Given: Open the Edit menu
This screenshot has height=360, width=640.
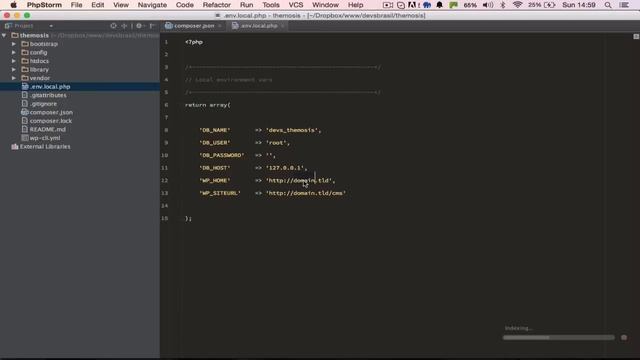Looking at the screenshot, I should click(98, 5).
